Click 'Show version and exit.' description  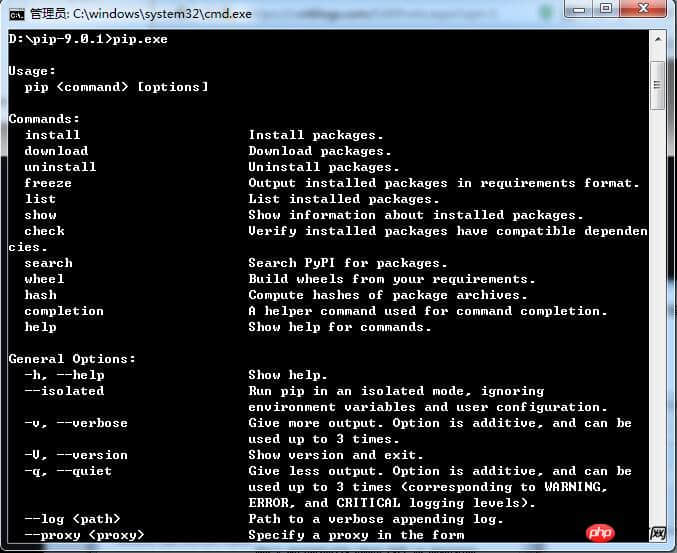click(x=336, y=455)
